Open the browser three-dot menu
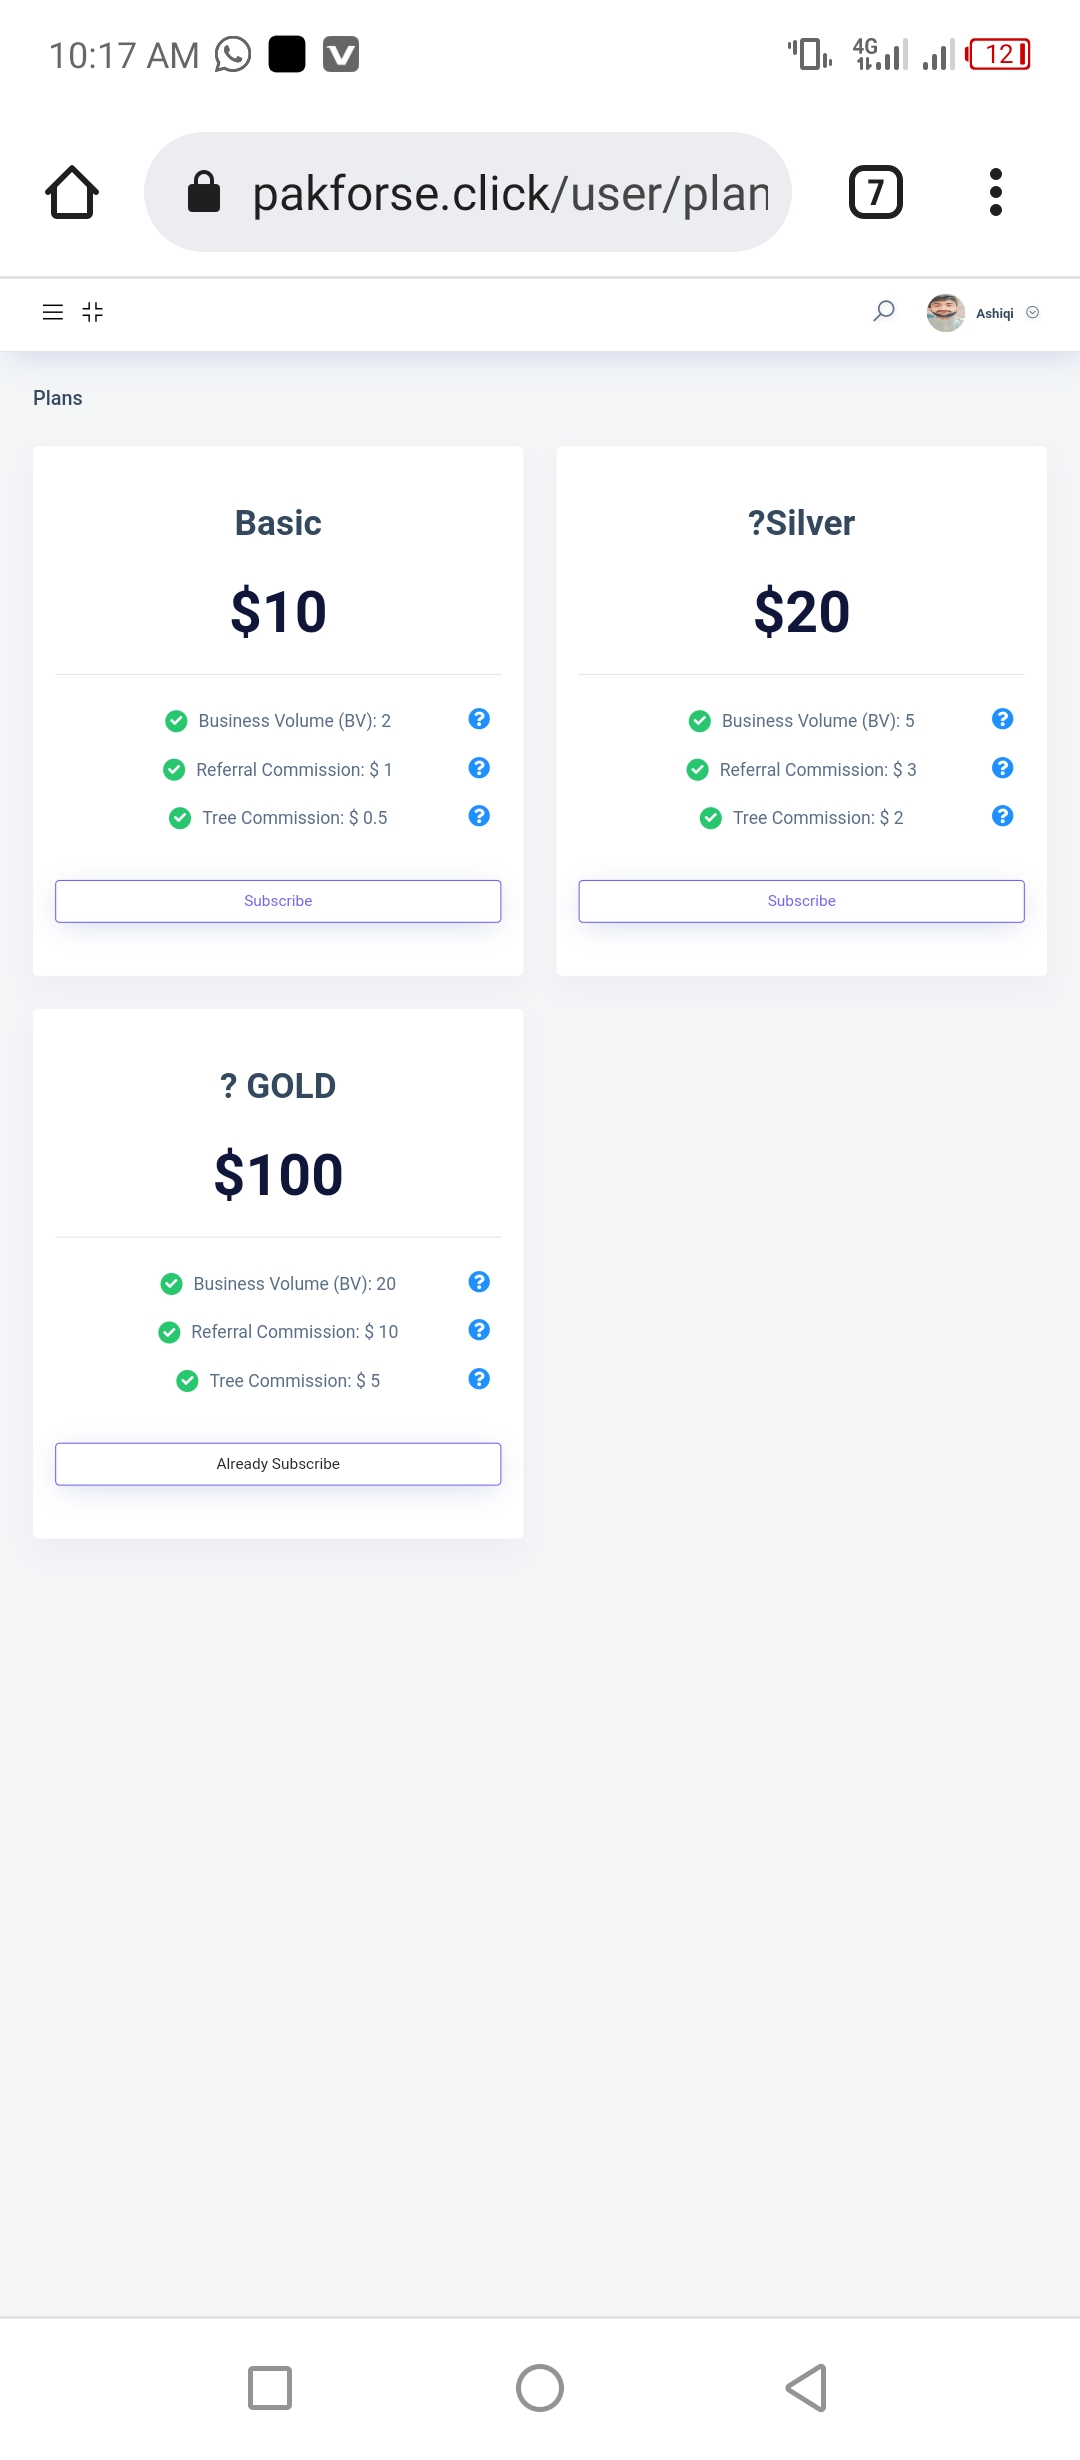The width and height of the screenshot is (1080, 2460). coord(995,192)
